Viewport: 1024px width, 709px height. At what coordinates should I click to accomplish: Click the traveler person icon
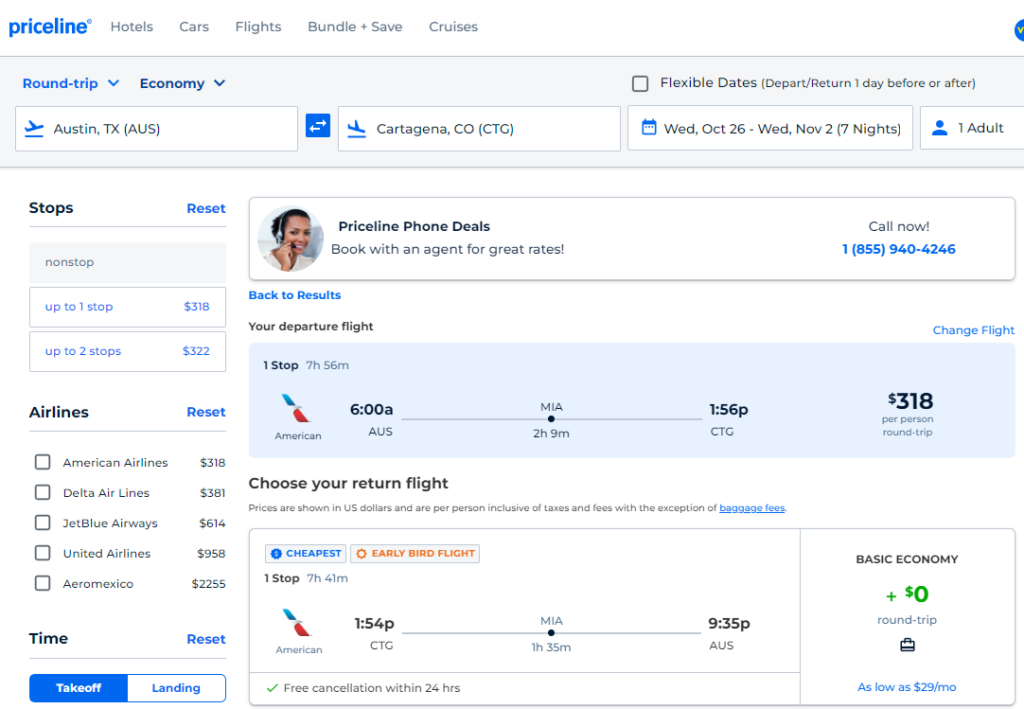[x=938, y=128]
